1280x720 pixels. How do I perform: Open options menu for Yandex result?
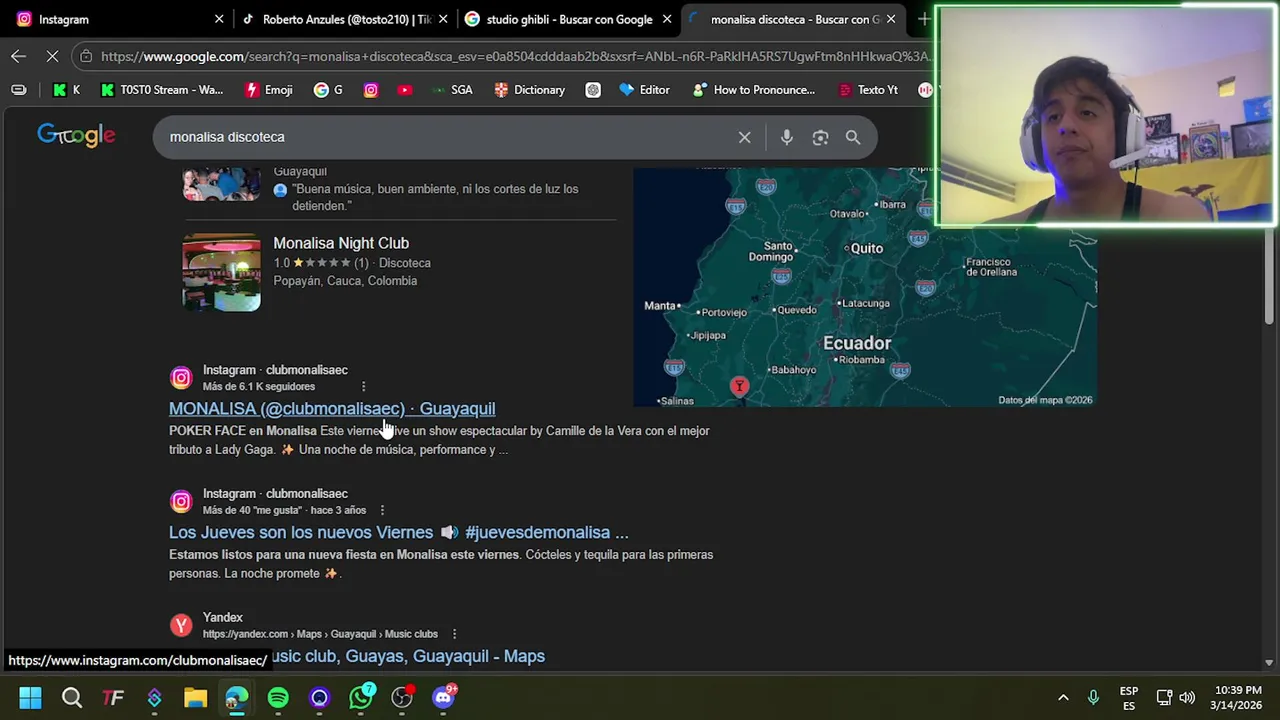pyautogui.click(x=454, y=634)
